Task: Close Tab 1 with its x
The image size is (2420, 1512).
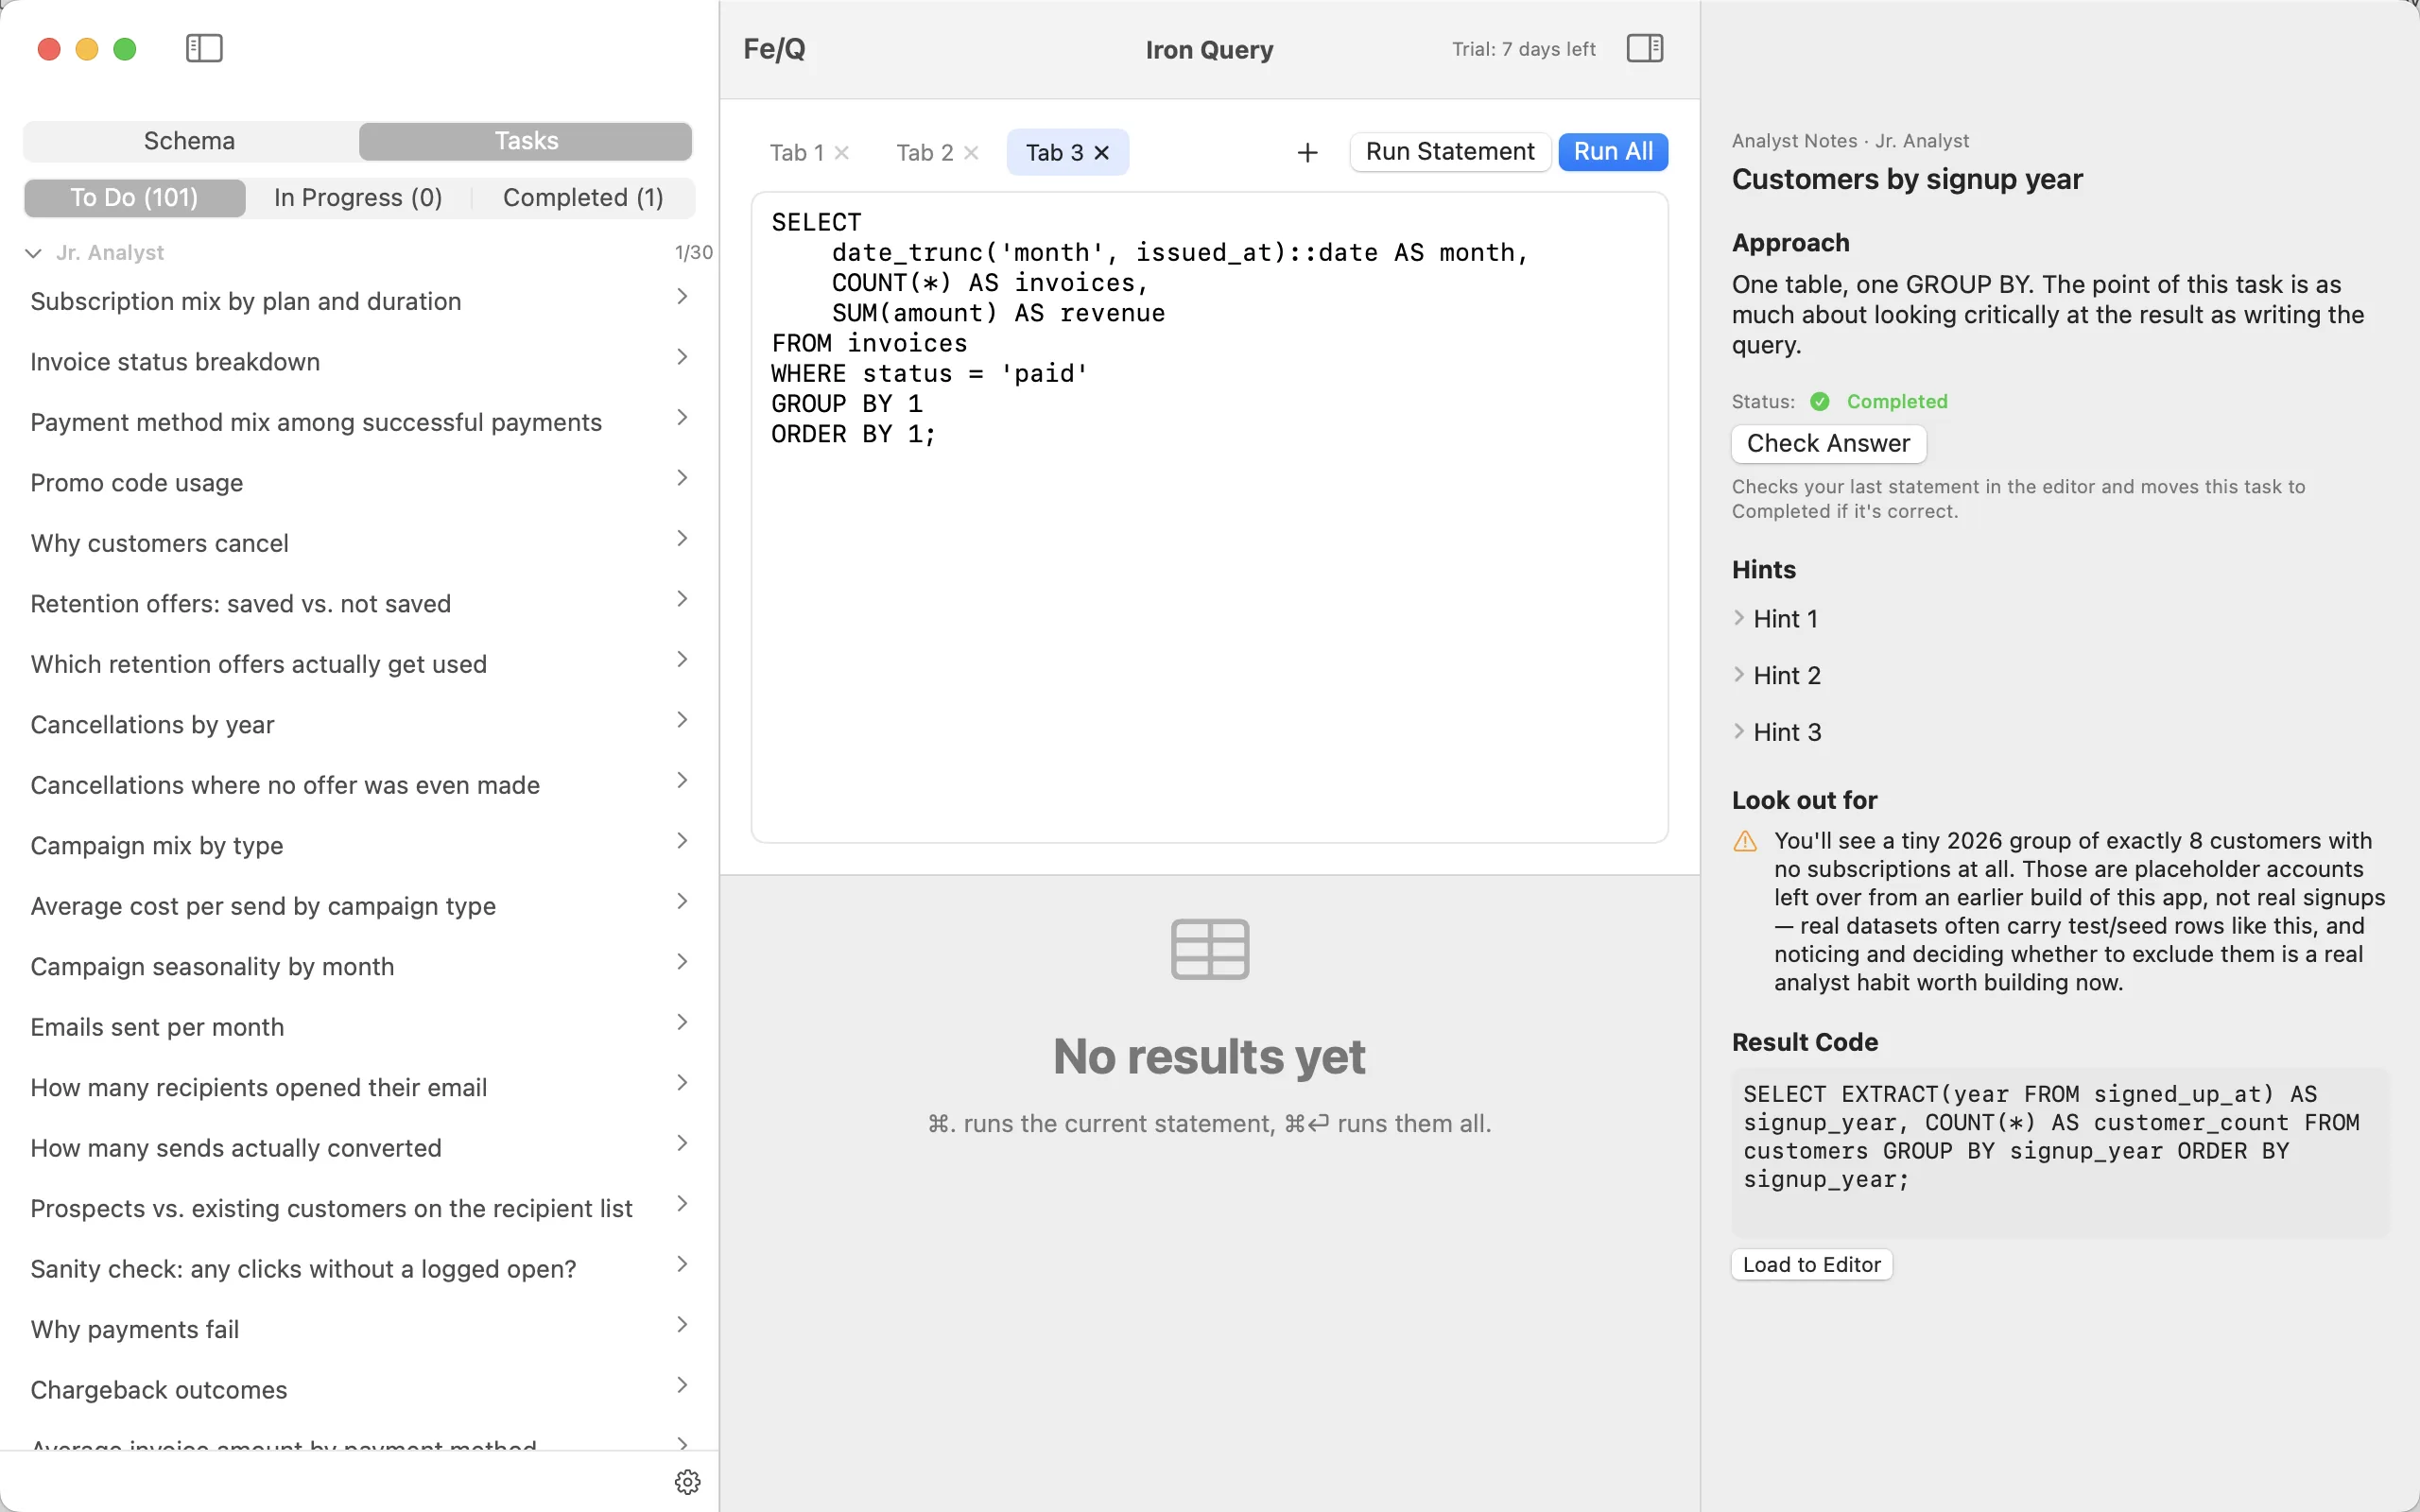Action: (842, 152)
